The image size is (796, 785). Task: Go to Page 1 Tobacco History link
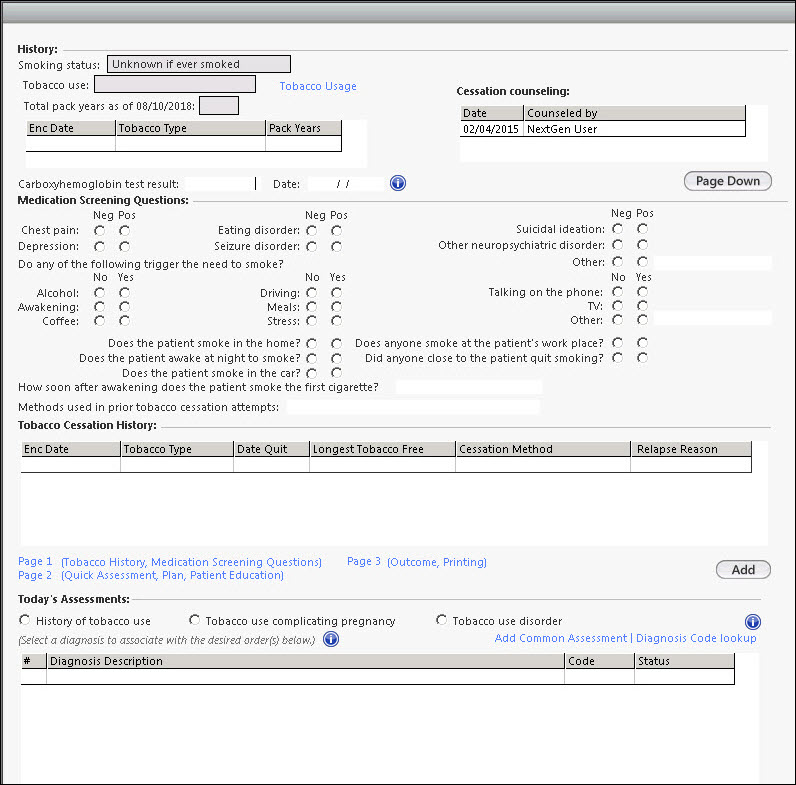(170, 562)
